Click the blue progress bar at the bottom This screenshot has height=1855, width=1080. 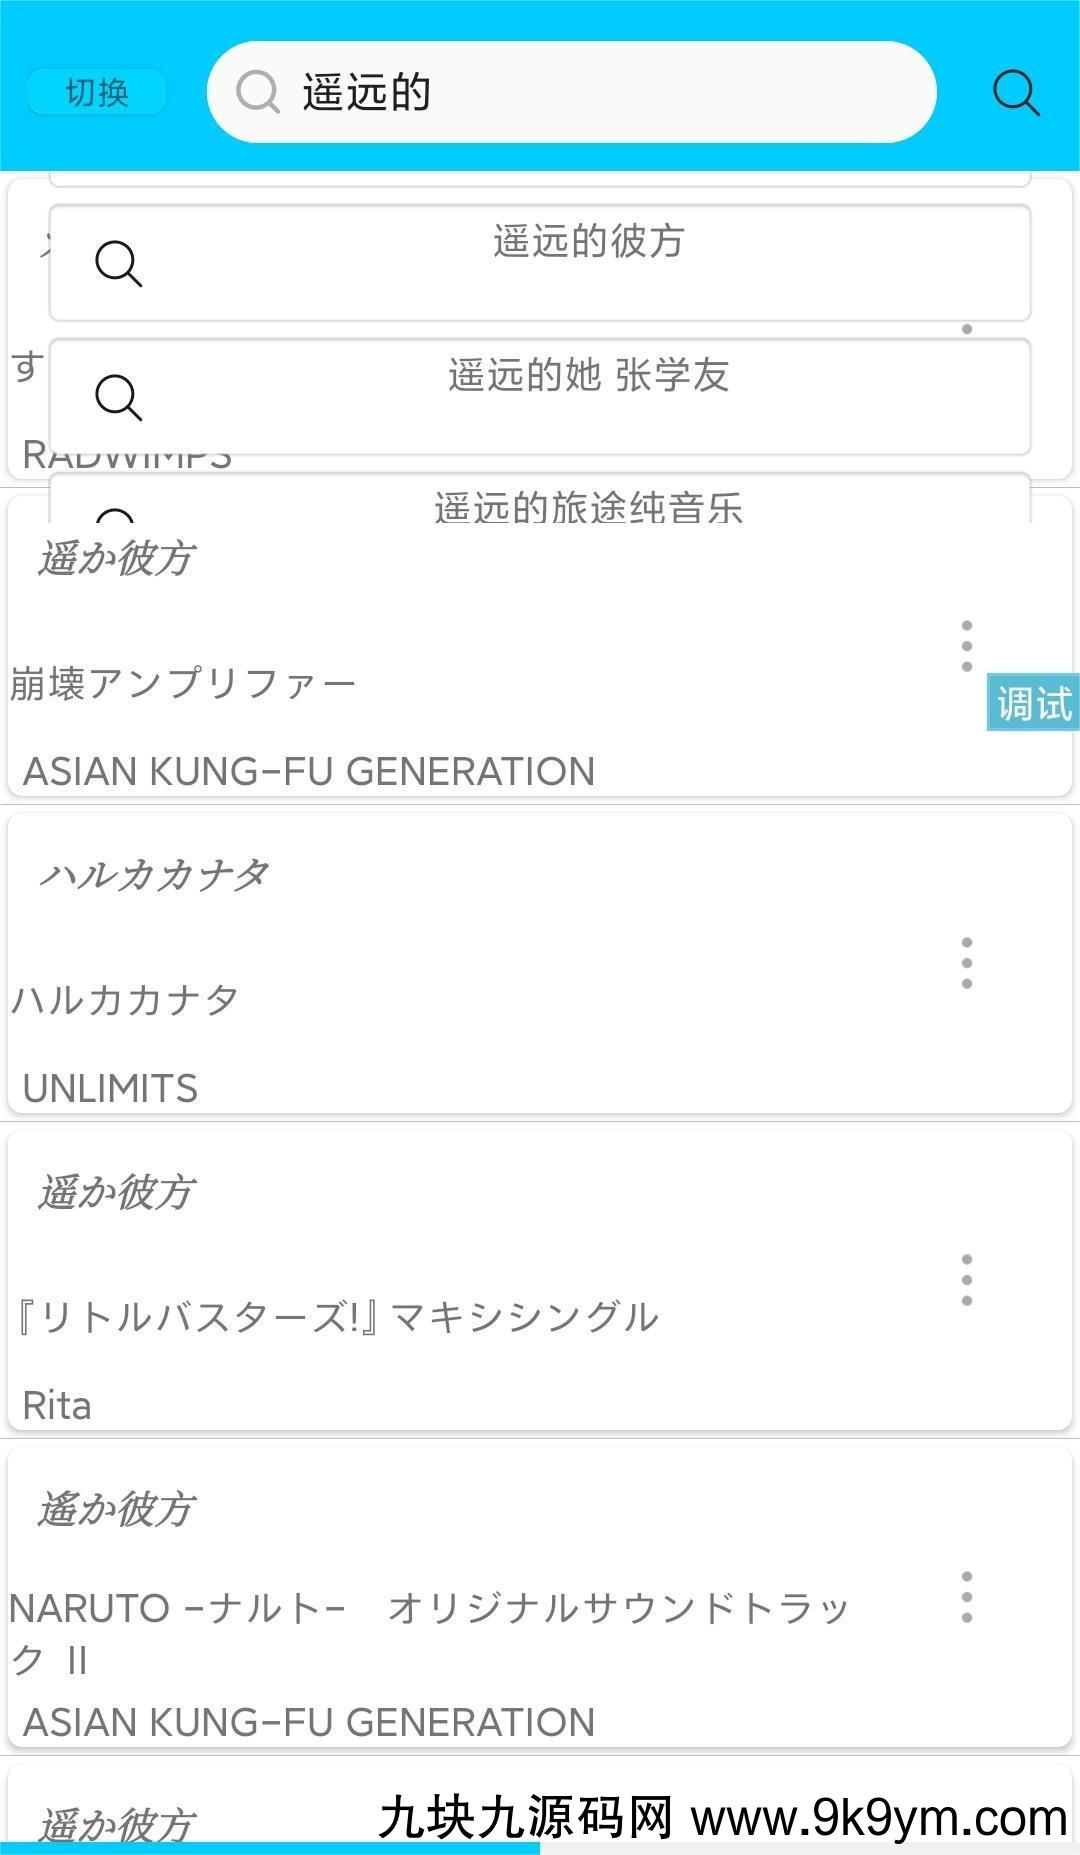click(x=270, y=1848)
